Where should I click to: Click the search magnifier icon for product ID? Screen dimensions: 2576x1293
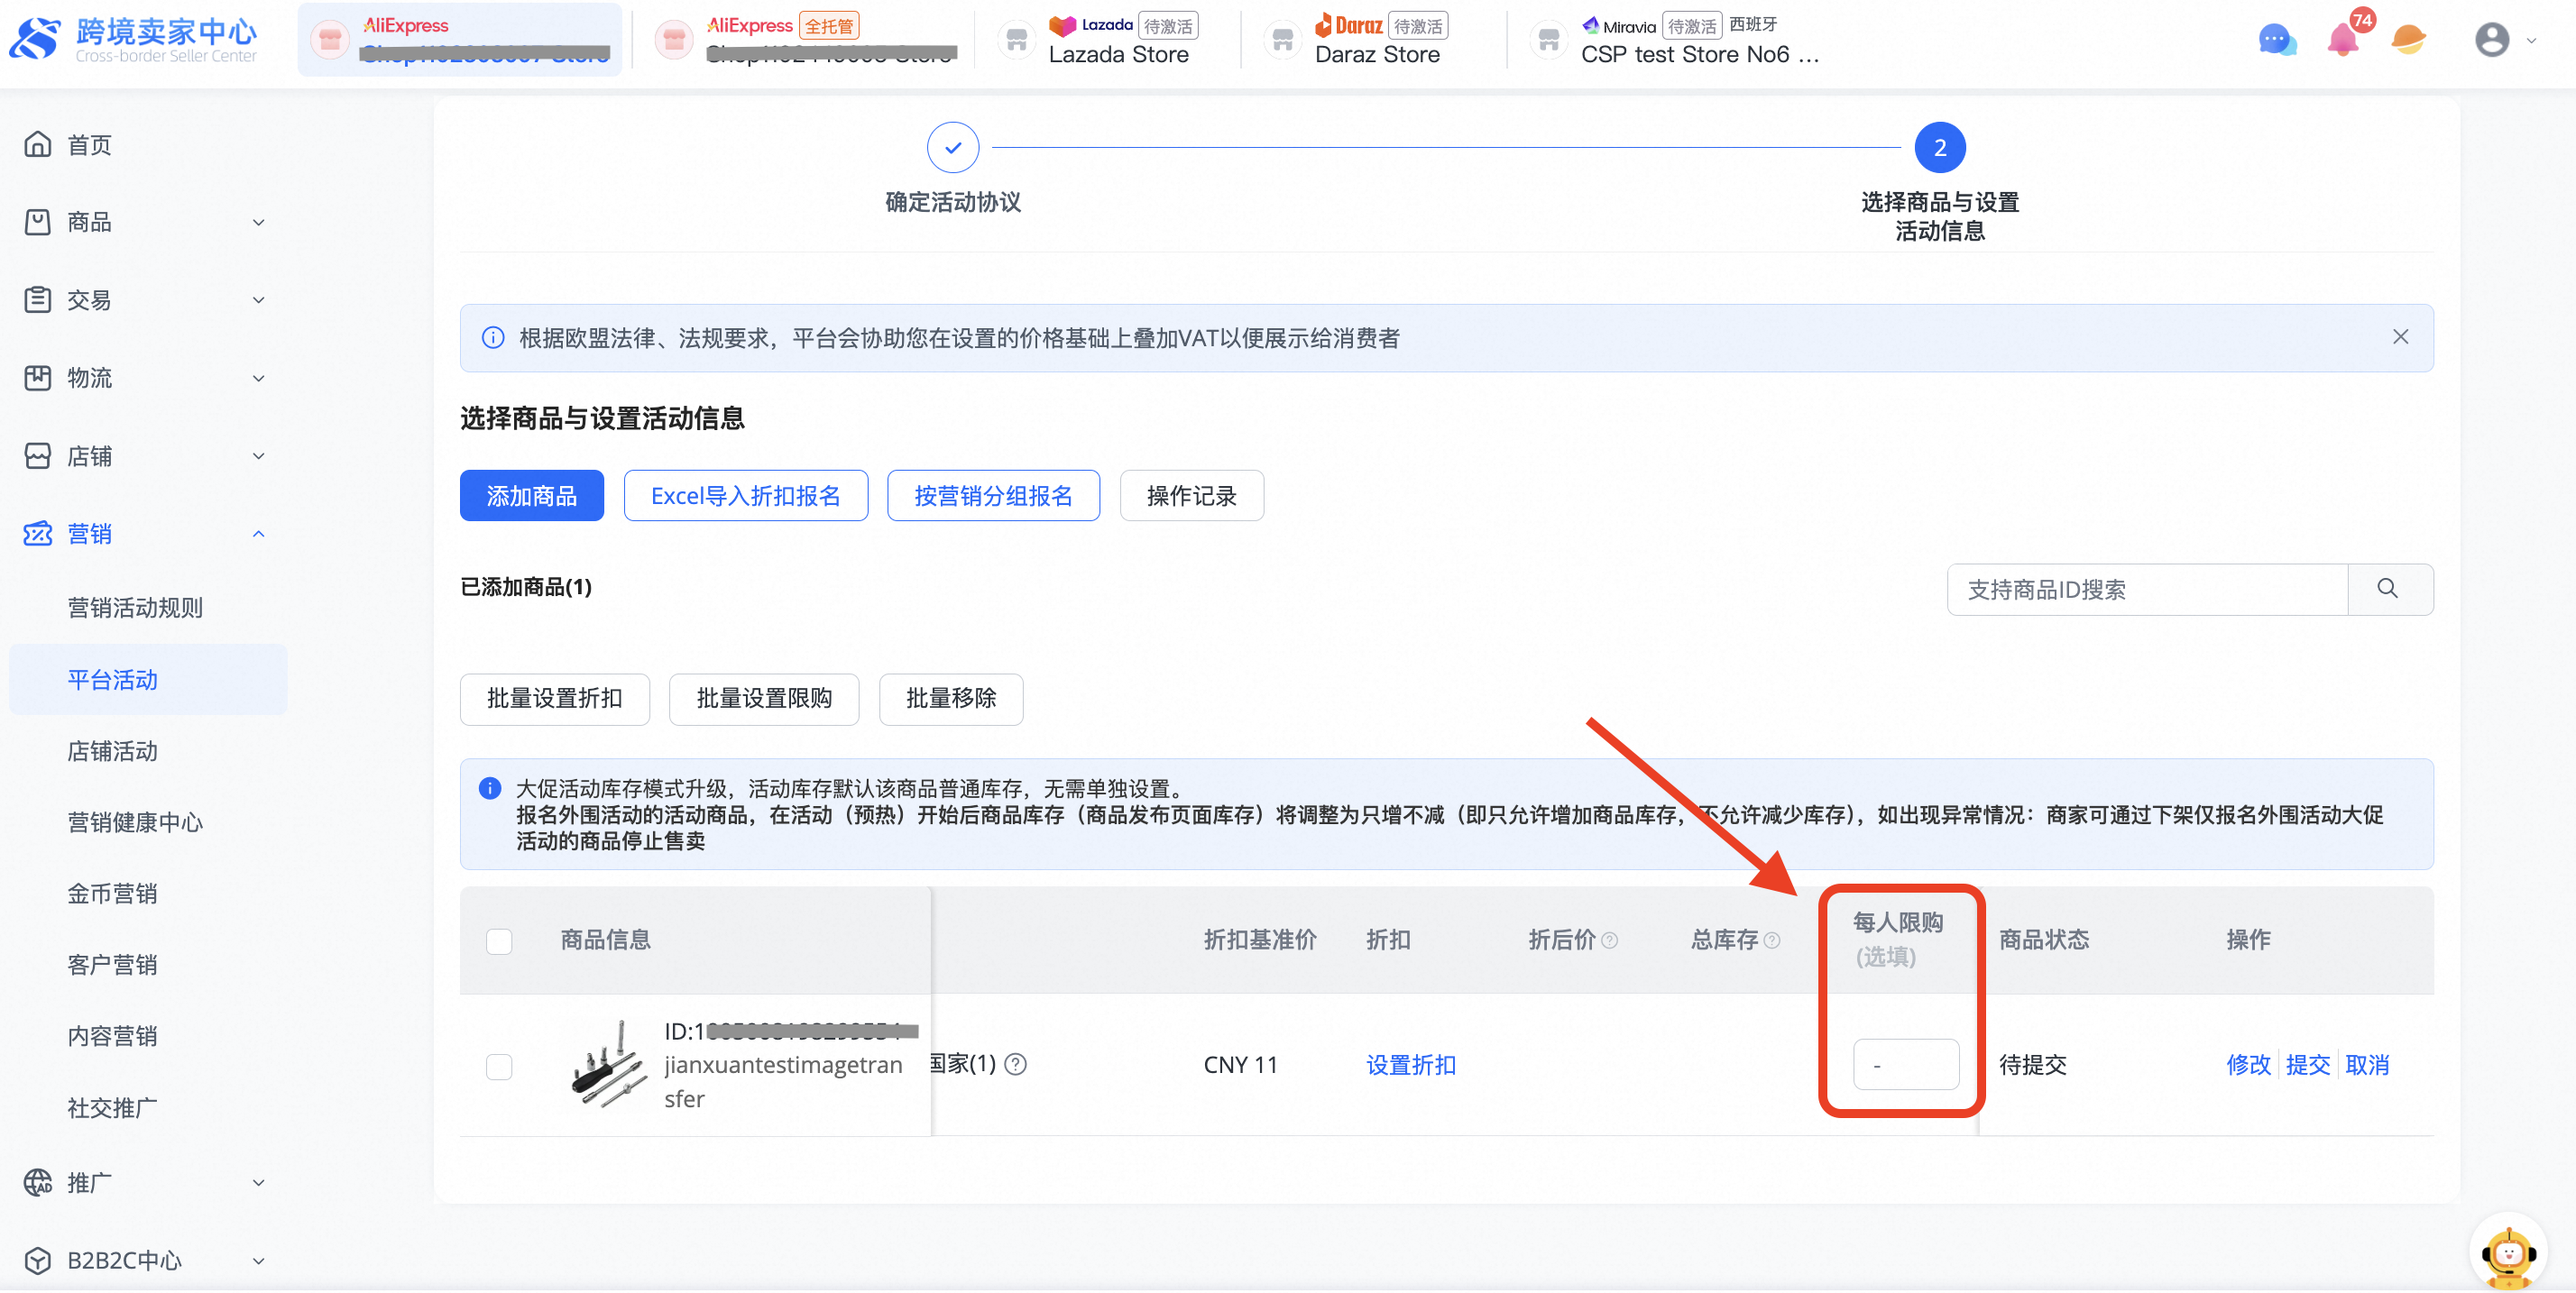coord(2388,589)
